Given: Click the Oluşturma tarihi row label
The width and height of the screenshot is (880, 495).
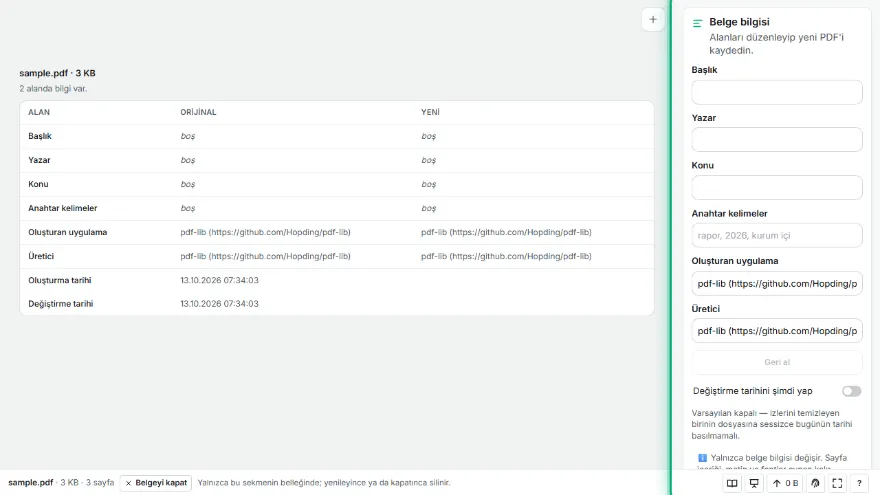Looking at the screenshot, I should (x=59, y=280).
